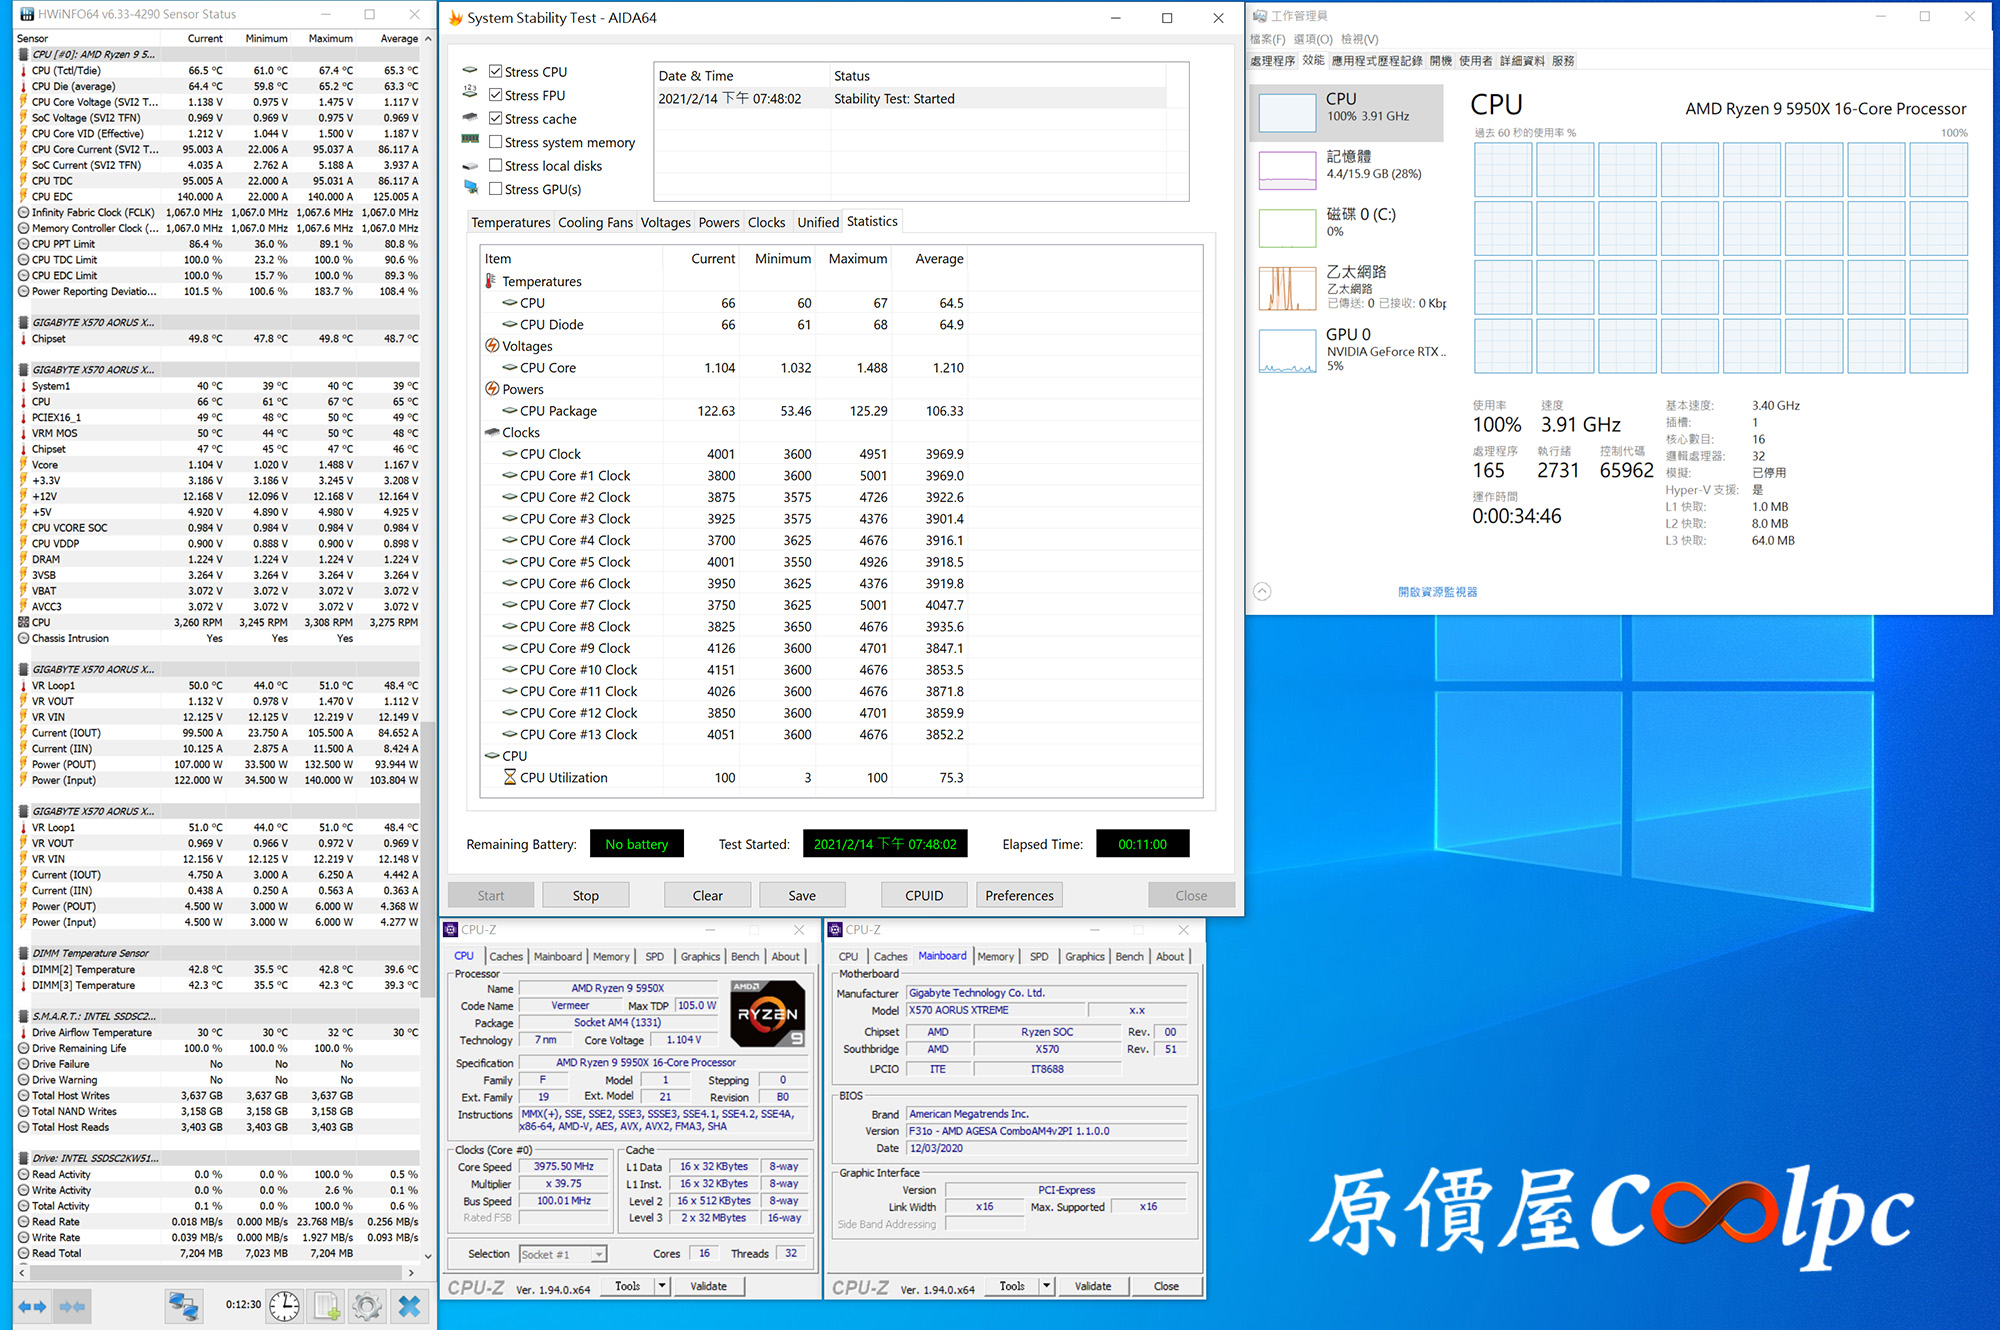Click the Stress FPU row icon
The height and width of the screenshot is (1330, 2000).
point(470,91)
